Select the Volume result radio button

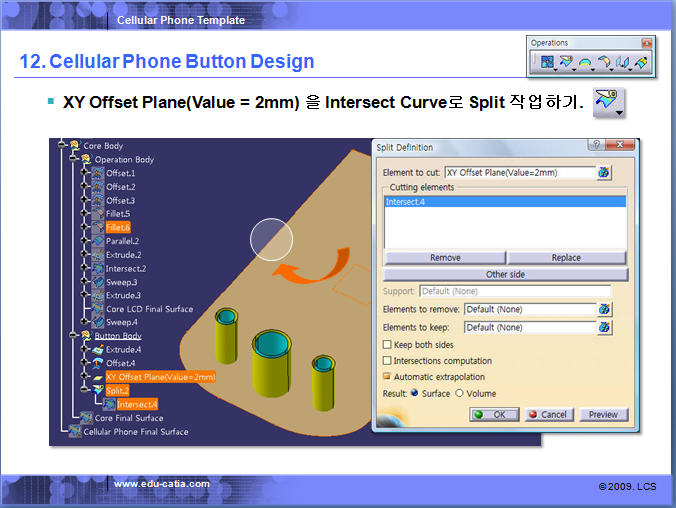tap(460, 393)
